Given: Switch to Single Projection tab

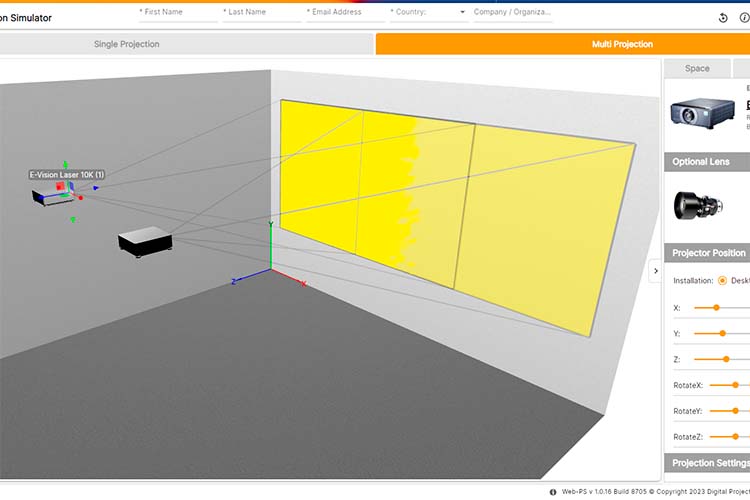Looking at the screenshot, I should pyautogui.click(x=186, y=44).
